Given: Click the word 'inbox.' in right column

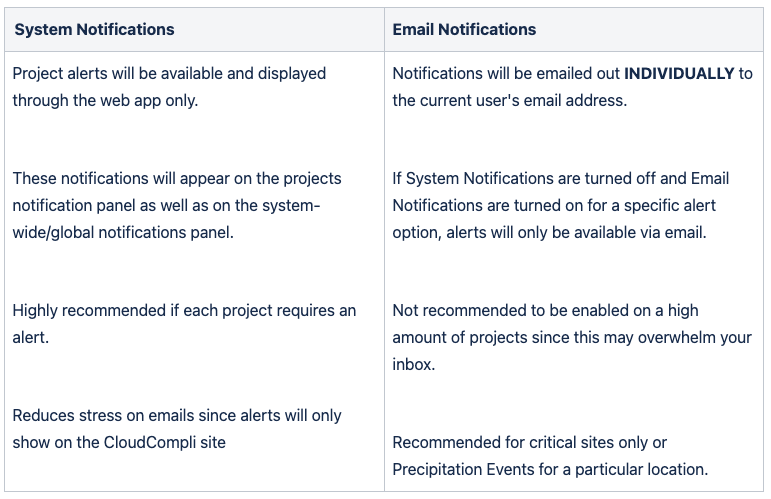Looking at the screenshot, I should pyautogui.click(x=414, y=364).
